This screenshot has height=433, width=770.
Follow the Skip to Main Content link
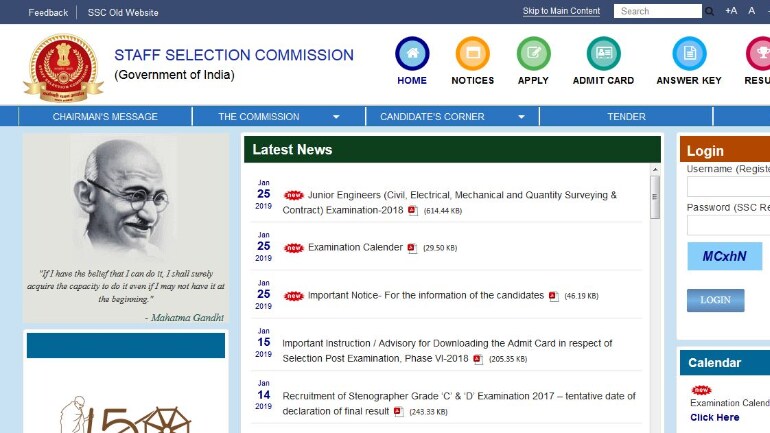[561, 12]
